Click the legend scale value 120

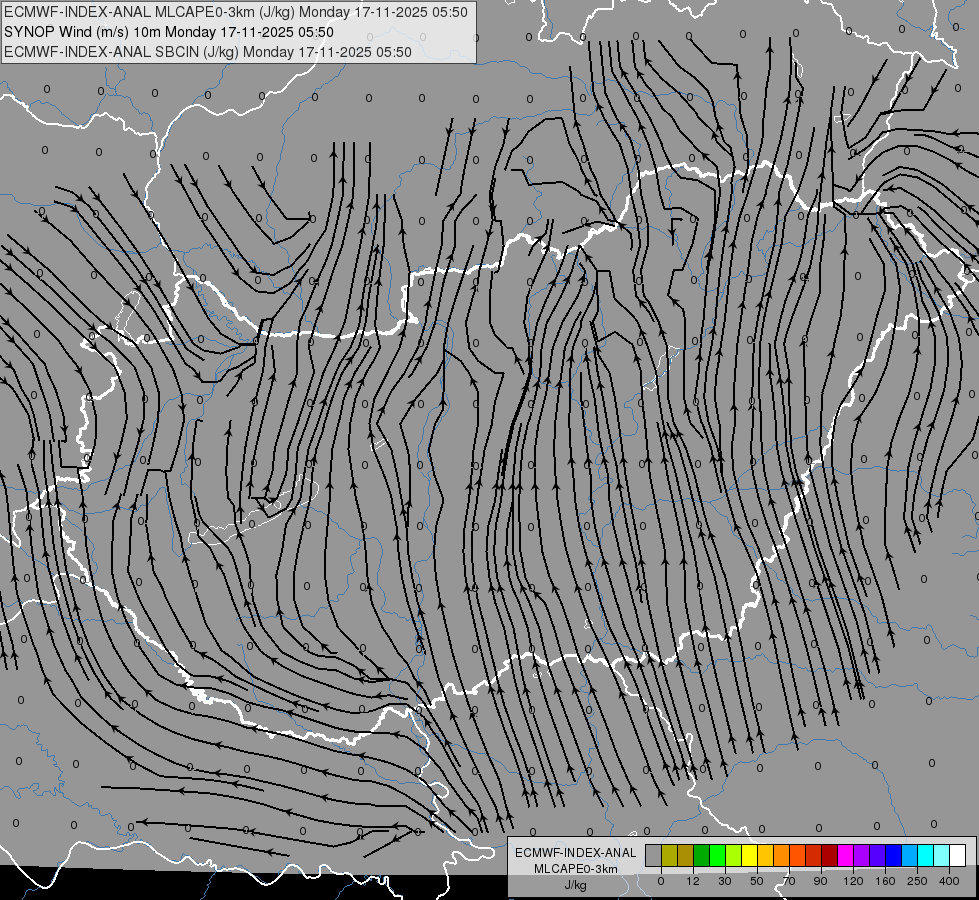click(x=854, y=881)
